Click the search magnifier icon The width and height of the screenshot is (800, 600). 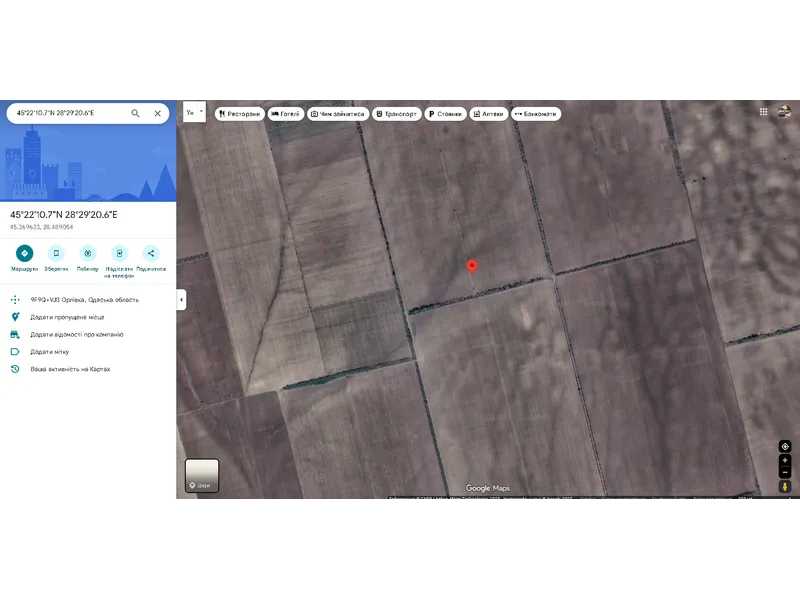[x=135, y=113]
